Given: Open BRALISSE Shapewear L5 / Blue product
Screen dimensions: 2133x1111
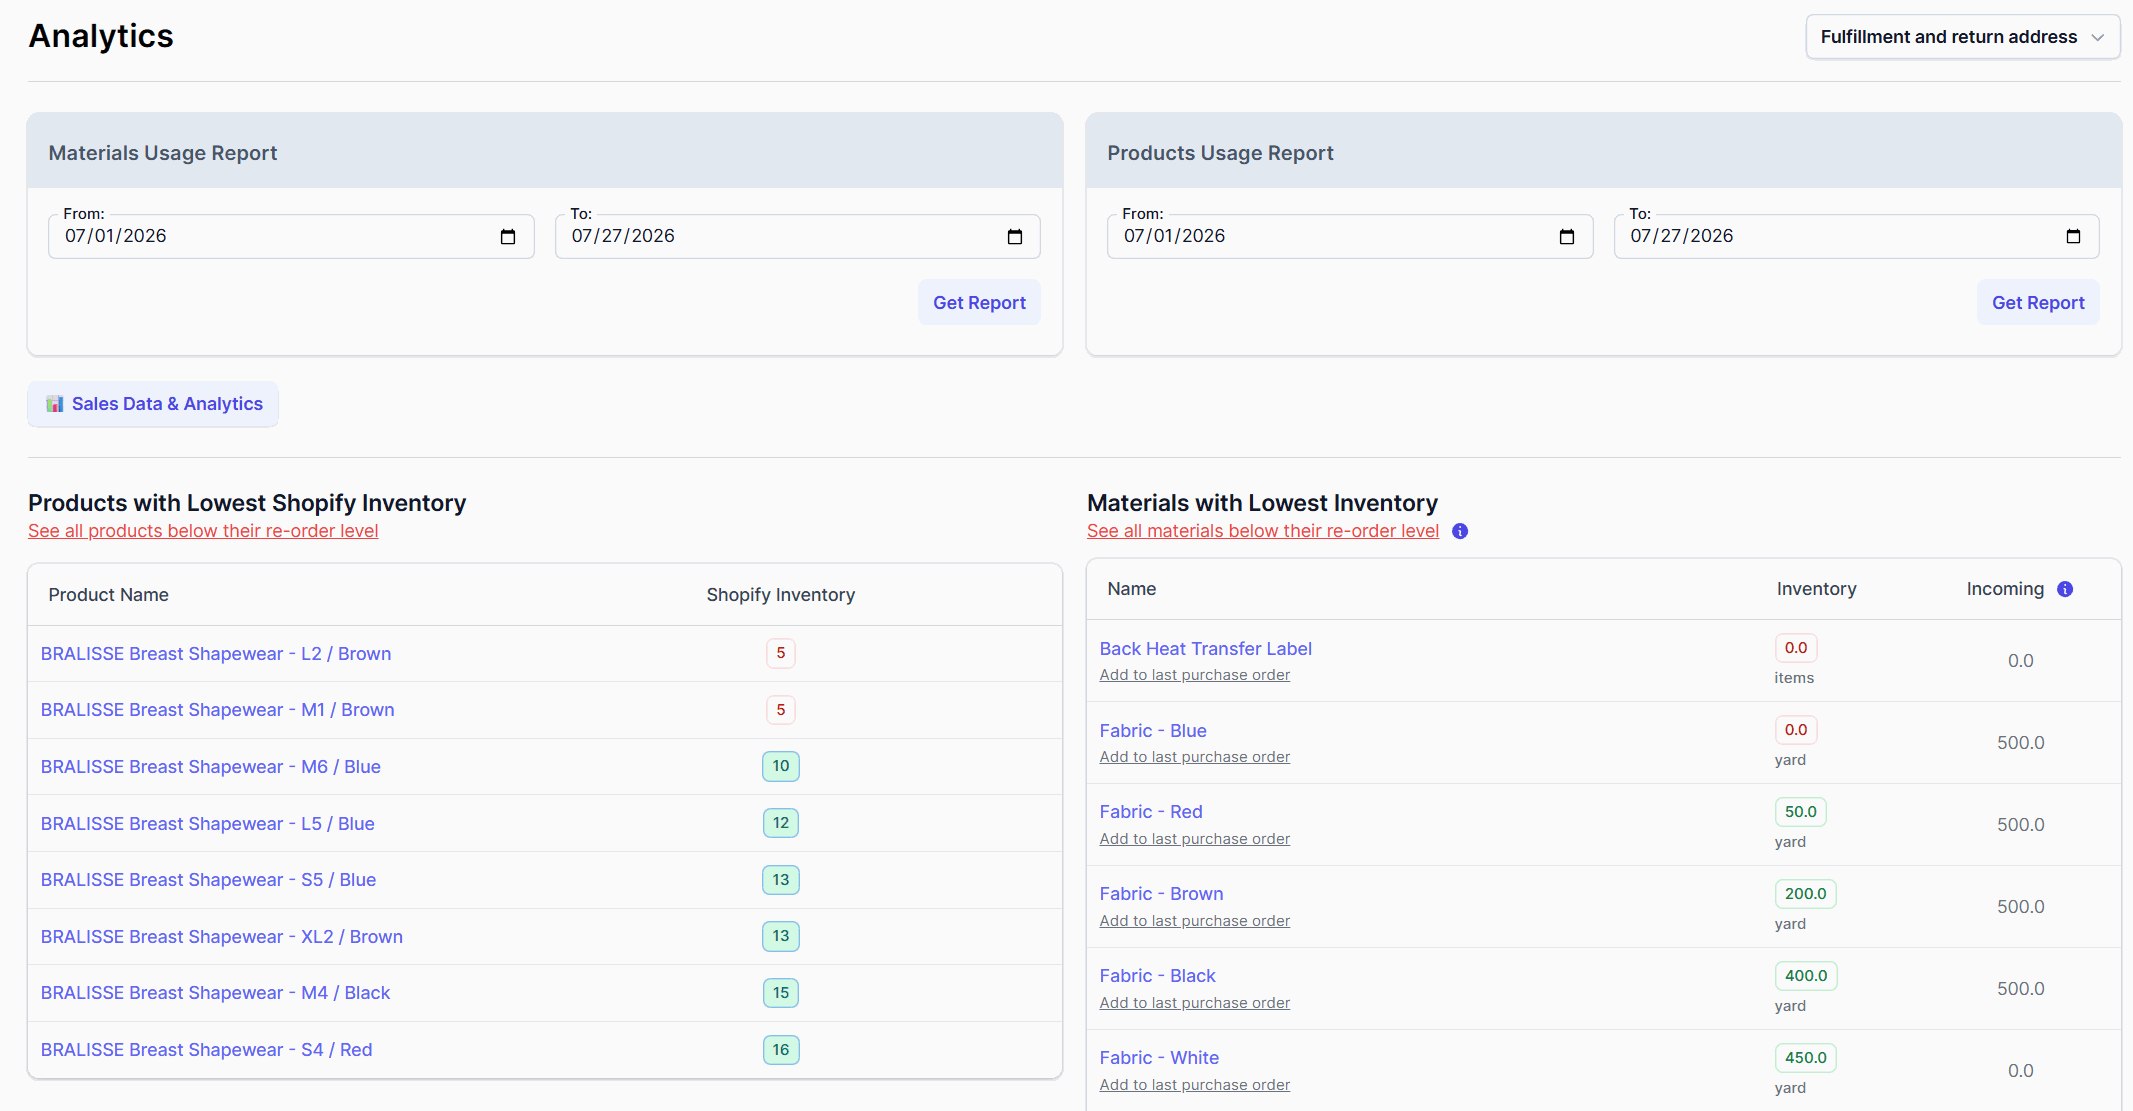Looking at the screenshot, I should (208, 824).
